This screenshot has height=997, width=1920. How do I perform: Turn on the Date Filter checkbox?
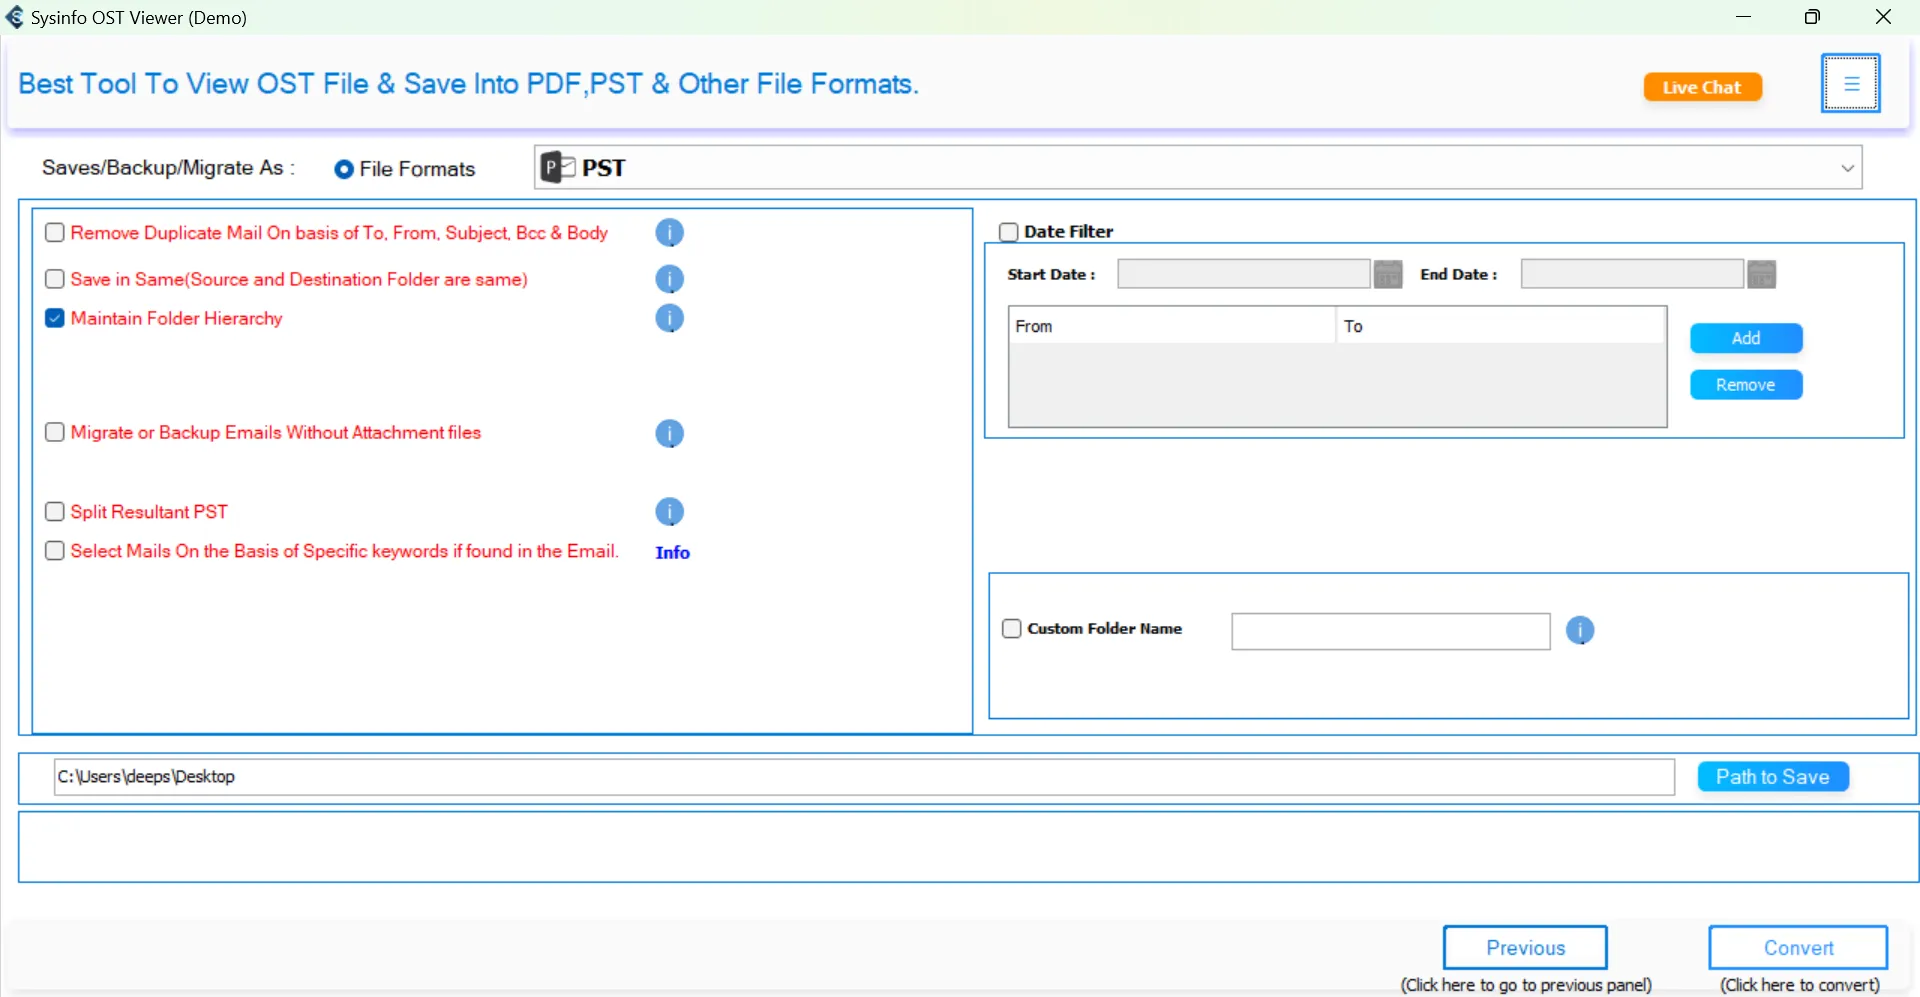pyautogui.click(x=1009, y=232)
